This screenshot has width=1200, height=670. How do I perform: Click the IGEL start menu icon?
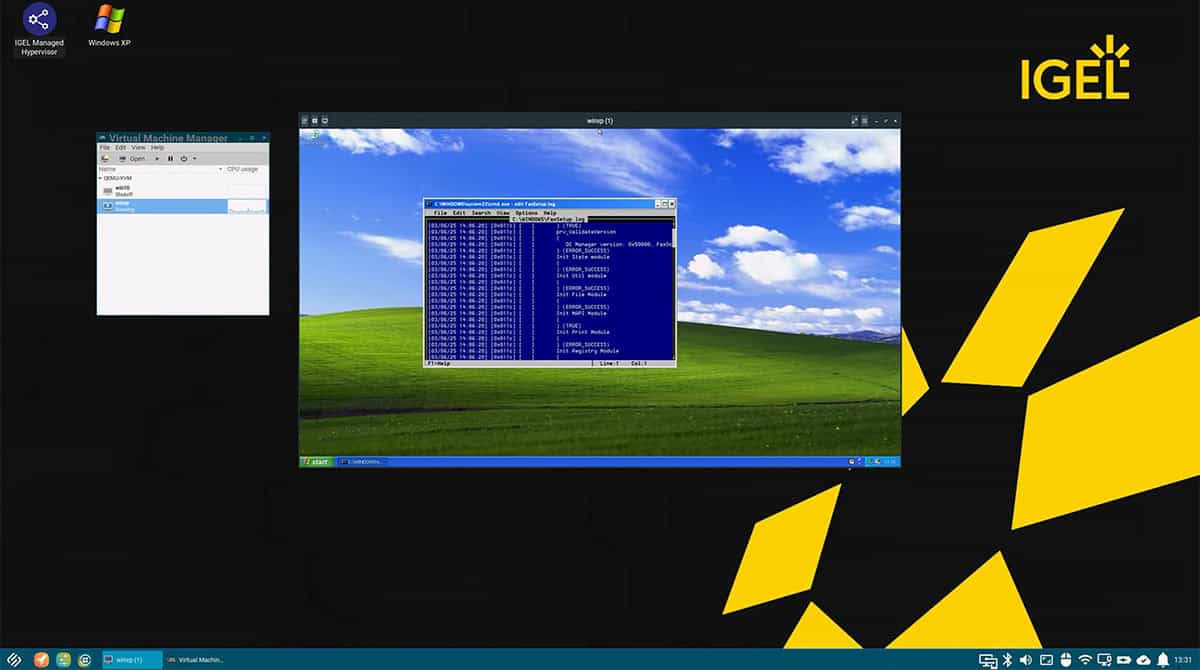(14, 659)
